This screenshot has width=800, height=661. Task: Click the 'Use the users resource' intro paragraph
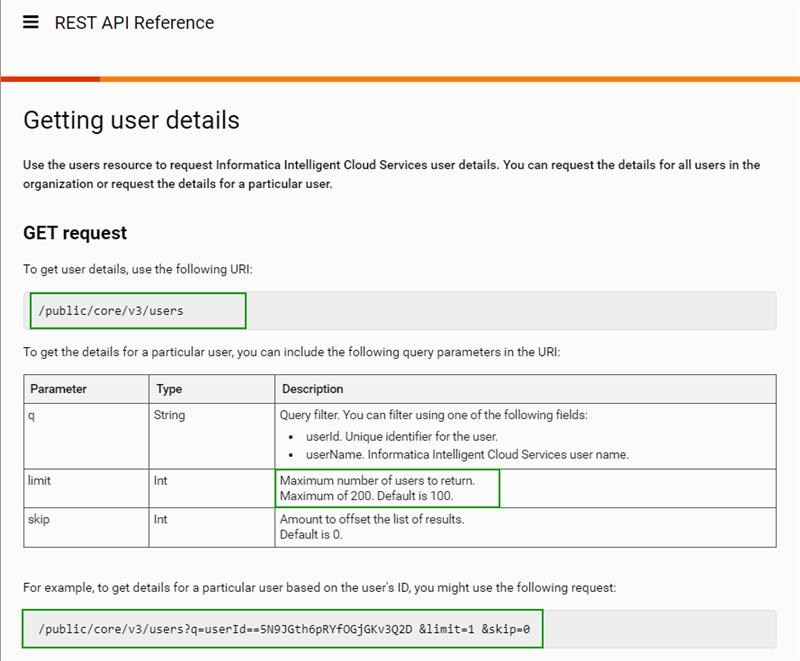[x=391, y=174]
